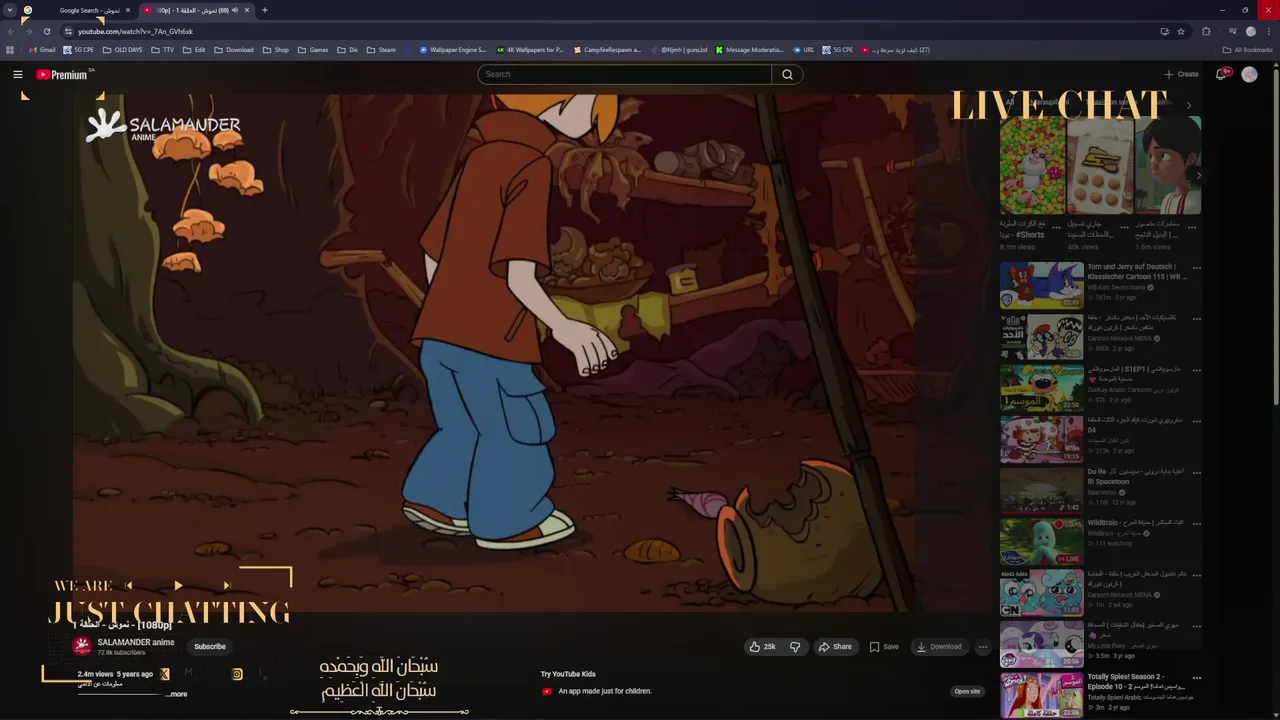Open OLD DAYS bookmark folder
1280x720 pixels.
click(122, 50)
